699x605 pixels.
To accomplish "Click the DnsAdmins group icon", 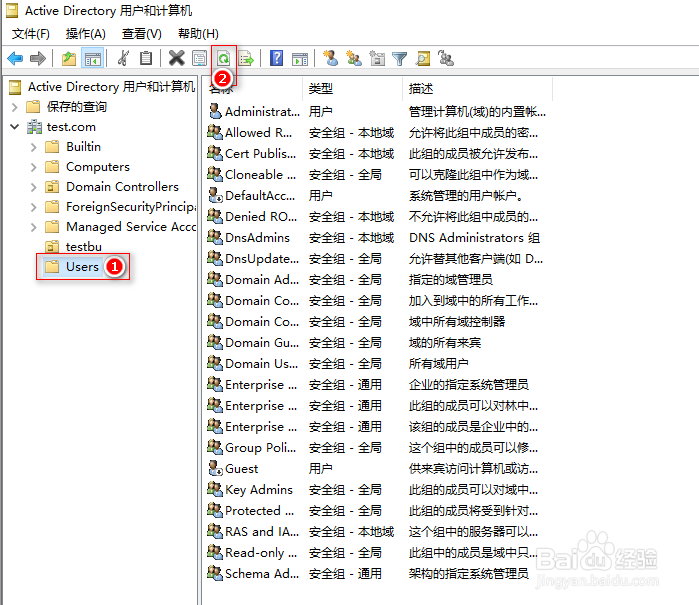I will (215, 237).
